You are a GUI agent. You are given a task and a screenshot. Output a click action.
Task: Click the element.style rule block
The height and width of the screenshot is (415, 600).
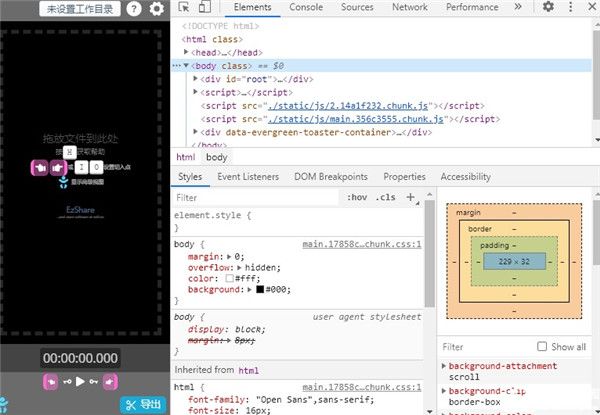[x=298, y=221]
